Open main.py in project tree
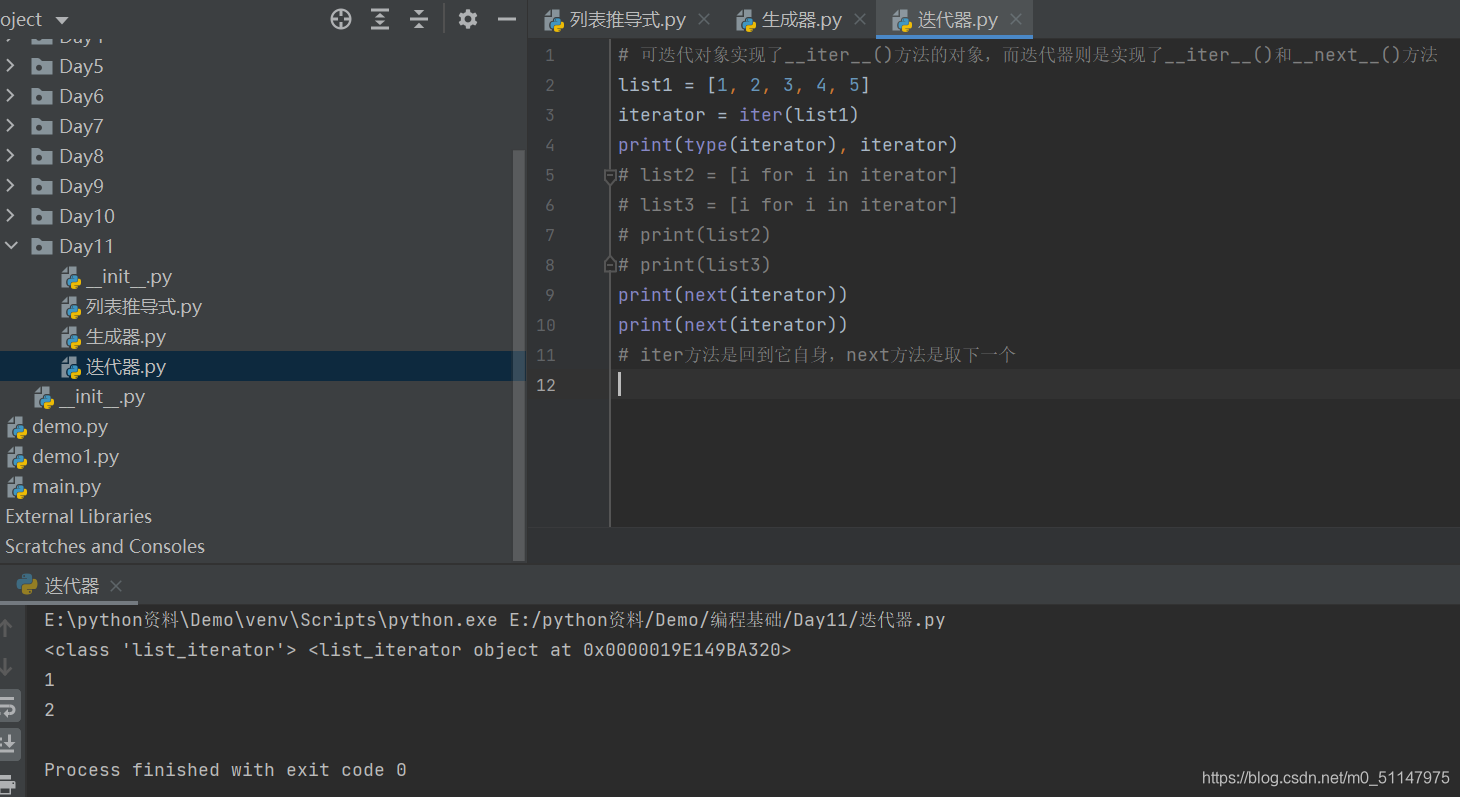The height and width of the screenshot is (797, 1460). [x=66, y=487]
